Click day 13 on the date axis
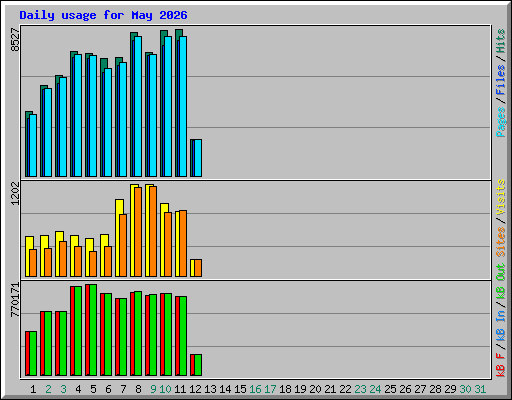The width and height of the screenshot is (512, 400). point(210,389)
